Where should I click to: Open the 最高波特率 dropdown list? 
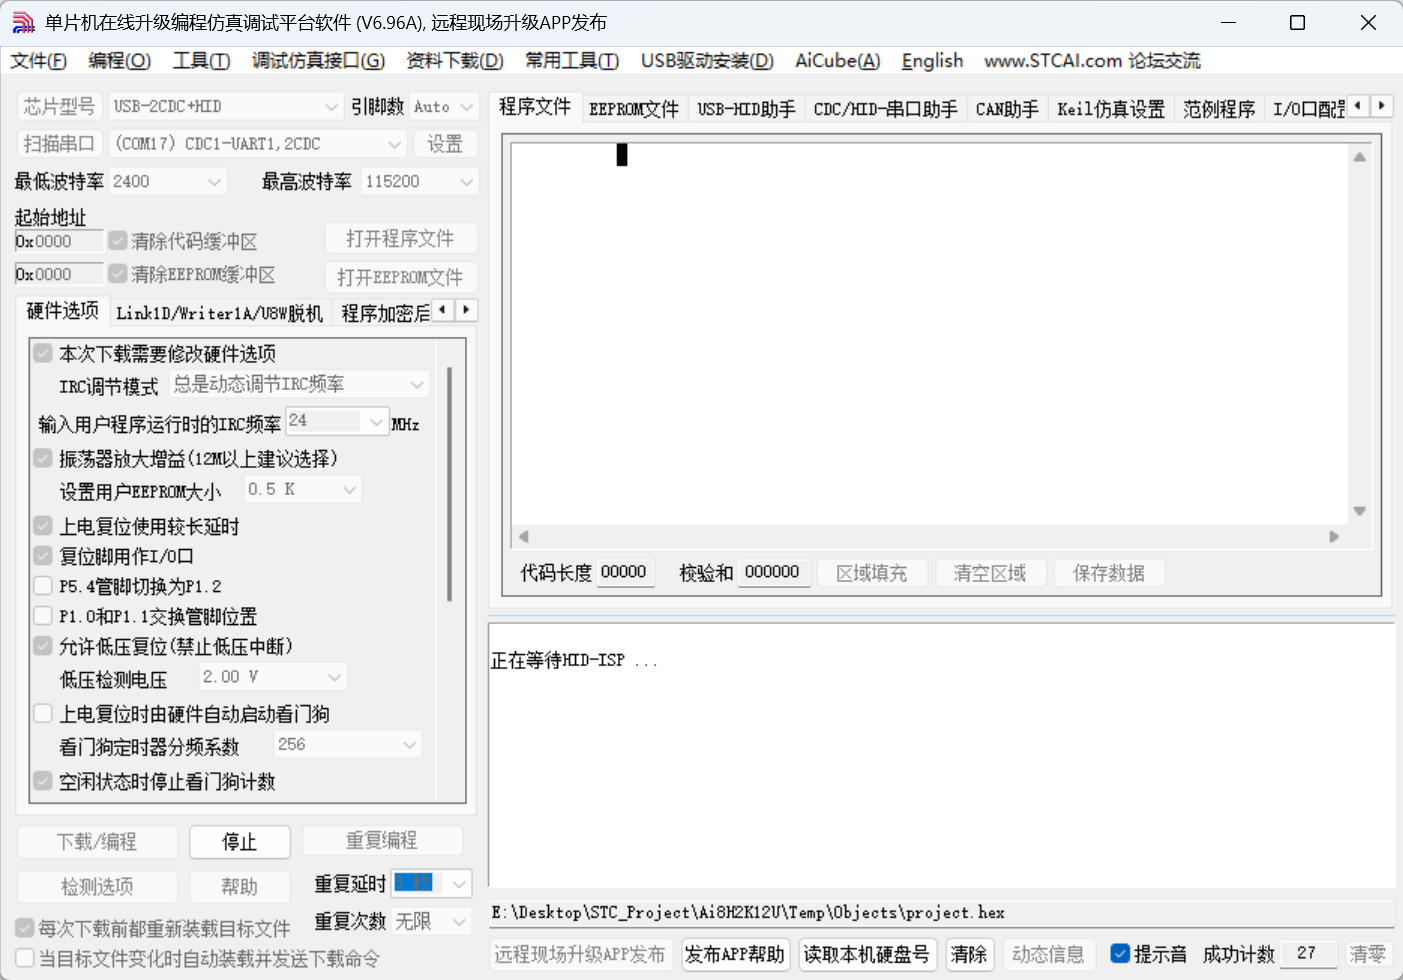click(466, 182)
